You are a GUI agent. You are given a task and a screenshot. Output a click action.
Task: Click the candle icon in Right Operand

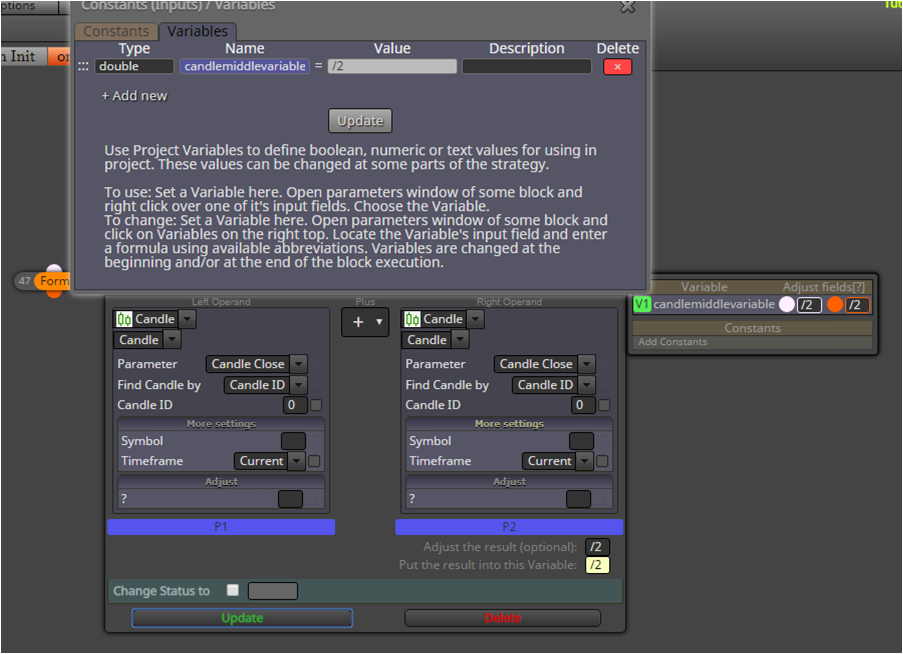[412, 319]
